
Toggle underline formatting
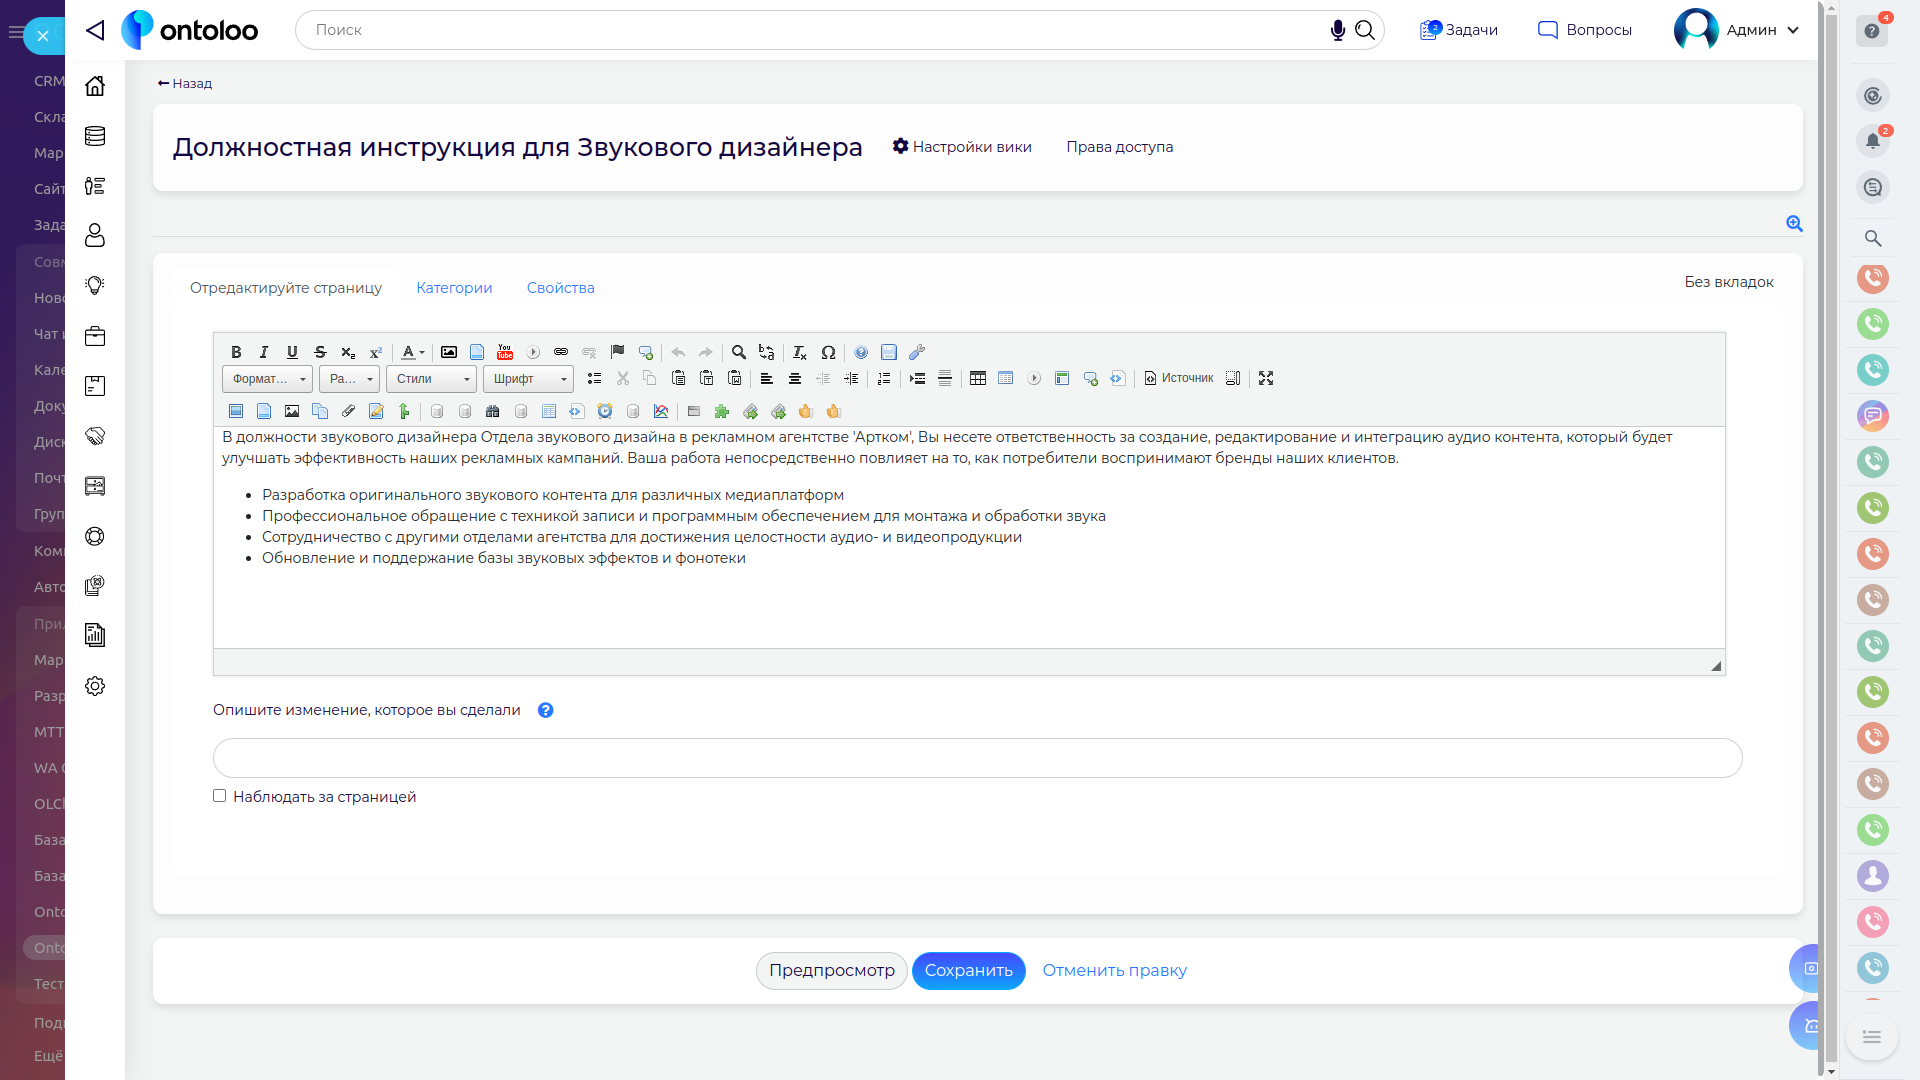coord(292,352)
